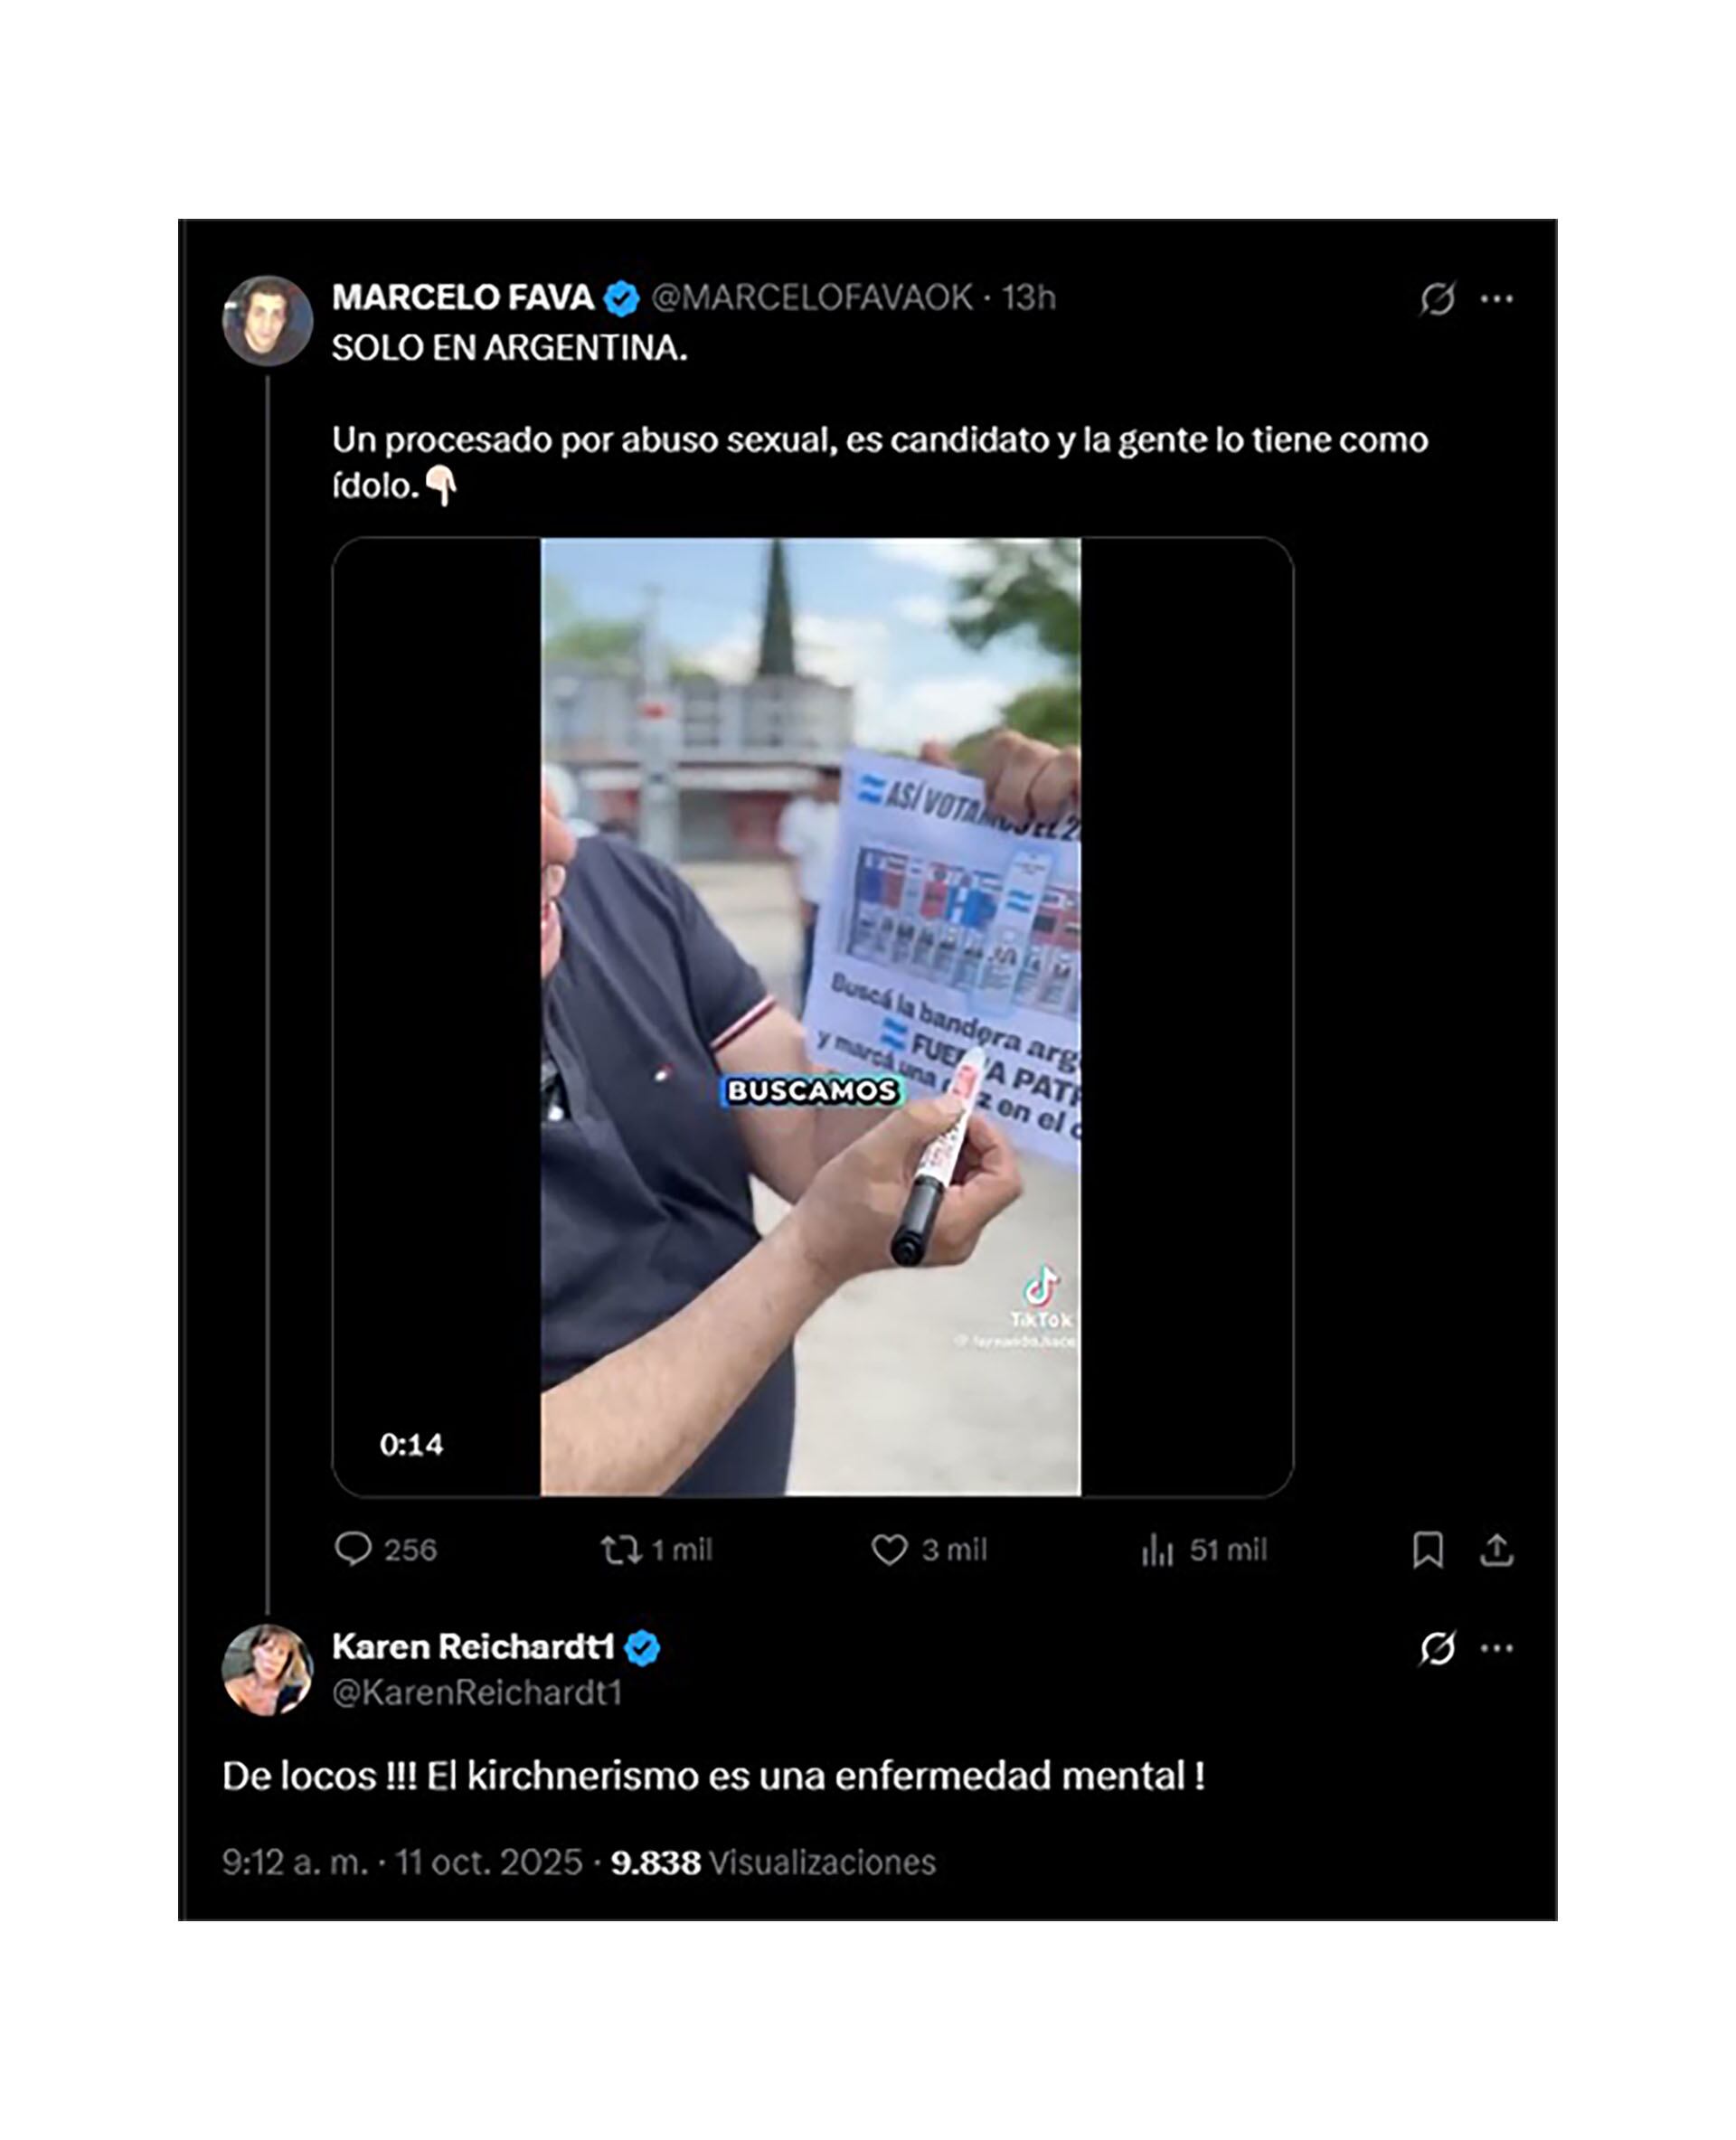Open the MARCELO FAVA display name link

[462, 298]
